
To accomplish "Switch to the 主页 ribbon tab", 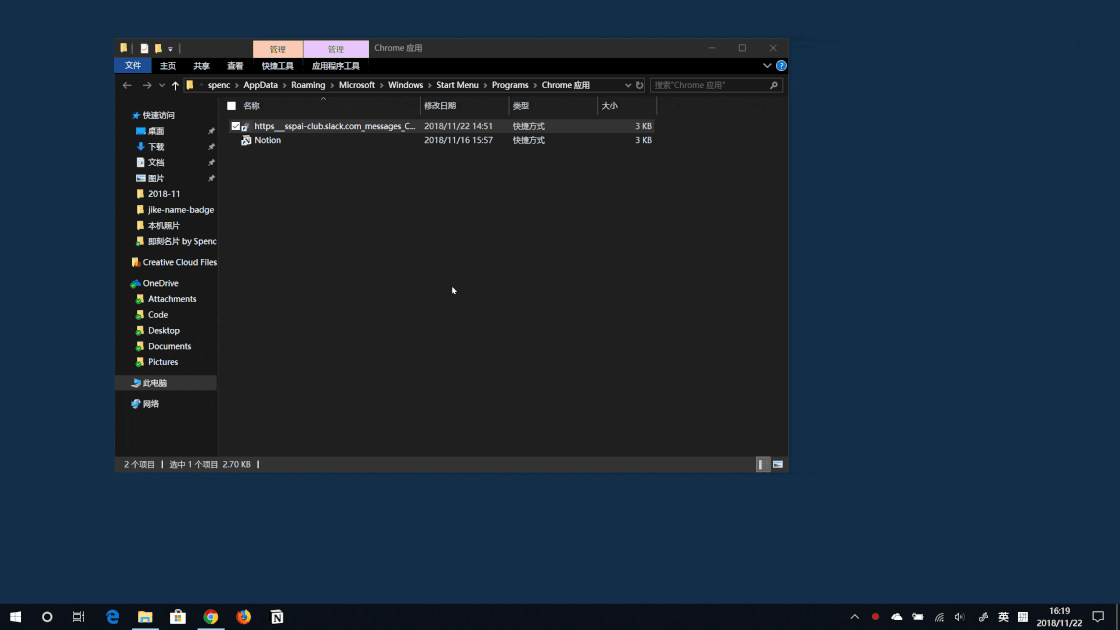I will pos(168,66).
